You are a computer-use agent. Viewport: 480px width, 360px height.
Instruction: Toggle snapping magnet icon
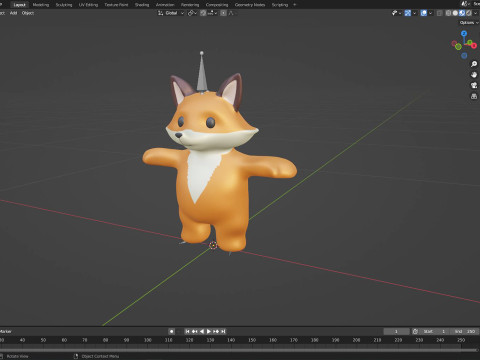(203, 13)
